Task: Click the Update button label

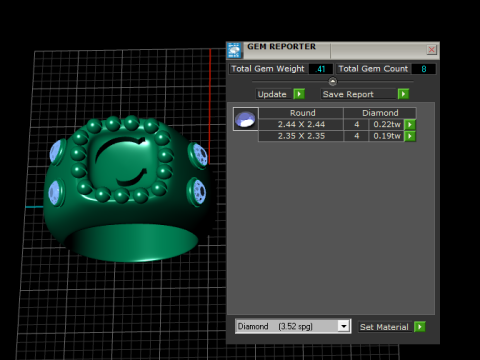Action: point(272,94)
